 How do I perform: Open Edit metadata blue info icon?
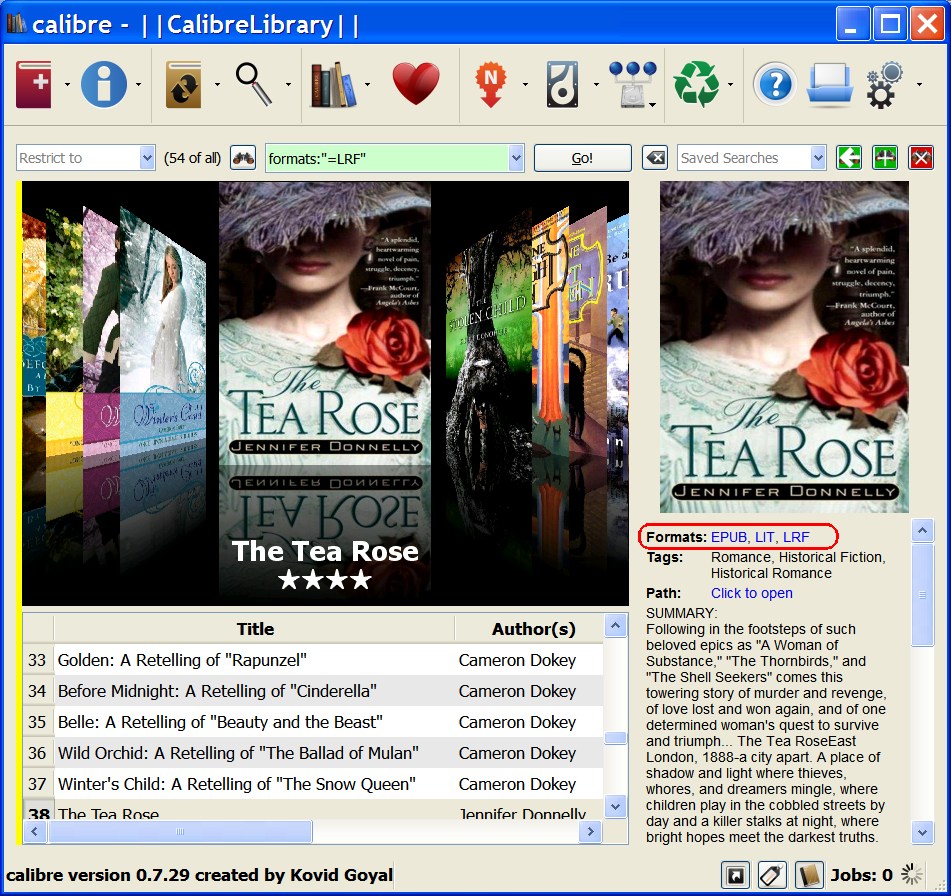pos(104,84)
